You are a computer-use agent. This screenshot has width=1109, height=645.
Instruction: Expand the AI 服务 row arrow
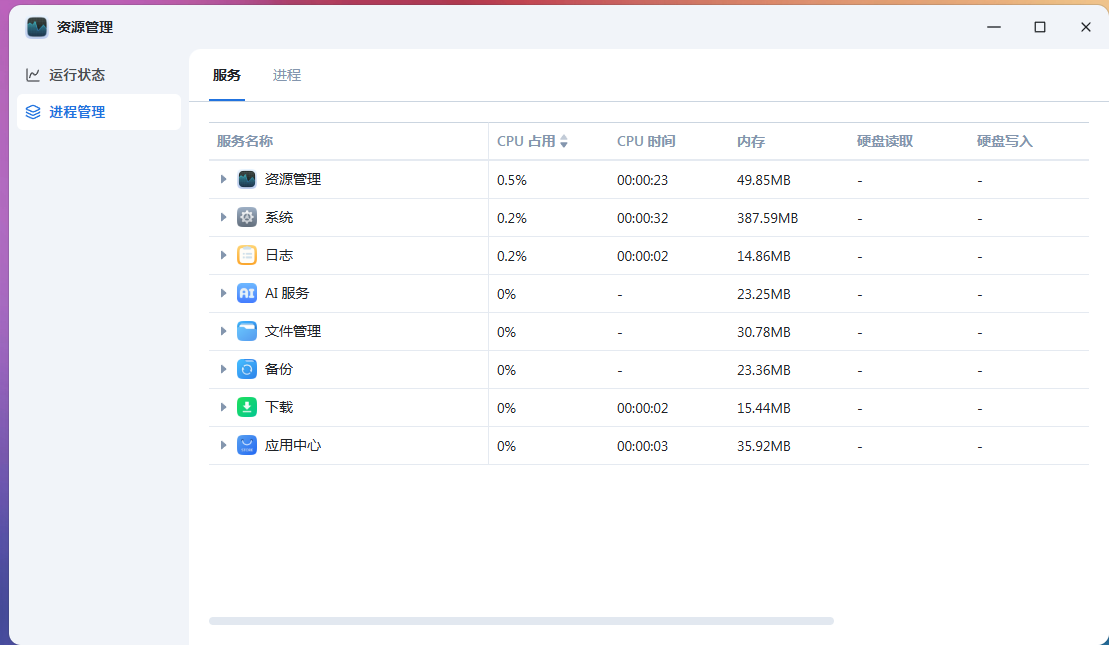224,294
